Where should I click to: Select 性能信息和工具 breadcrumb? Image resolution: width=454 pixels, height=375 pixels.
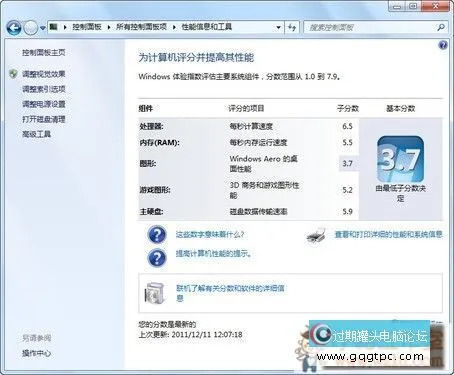tap(207, 27)
